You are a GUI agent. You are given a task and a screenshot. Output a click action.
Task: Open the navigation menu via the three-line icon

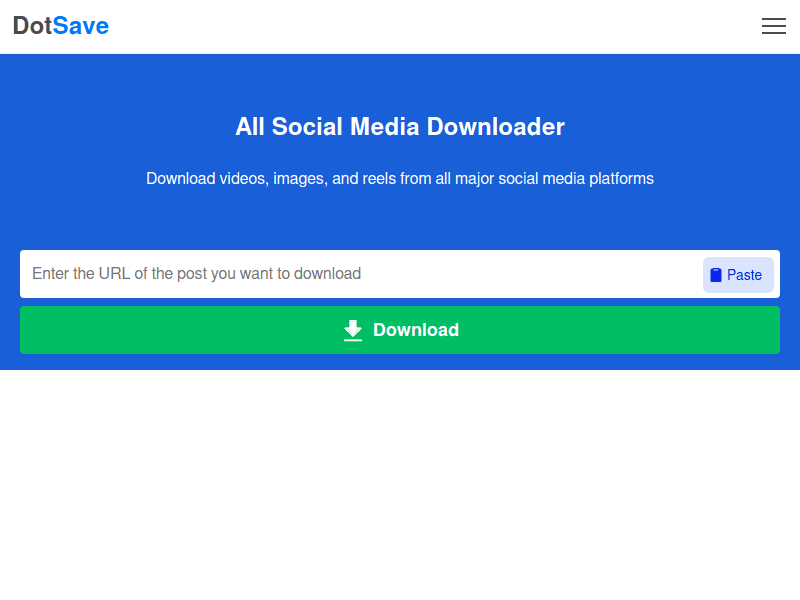(x=774, y=26)
